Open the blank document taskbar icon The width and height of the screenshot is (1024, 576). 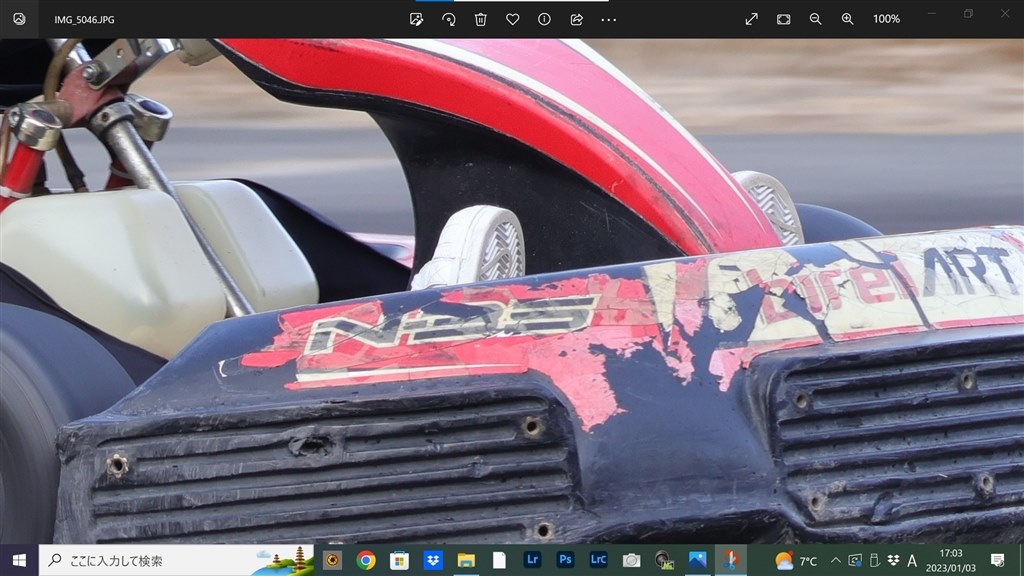coord(499,560)
